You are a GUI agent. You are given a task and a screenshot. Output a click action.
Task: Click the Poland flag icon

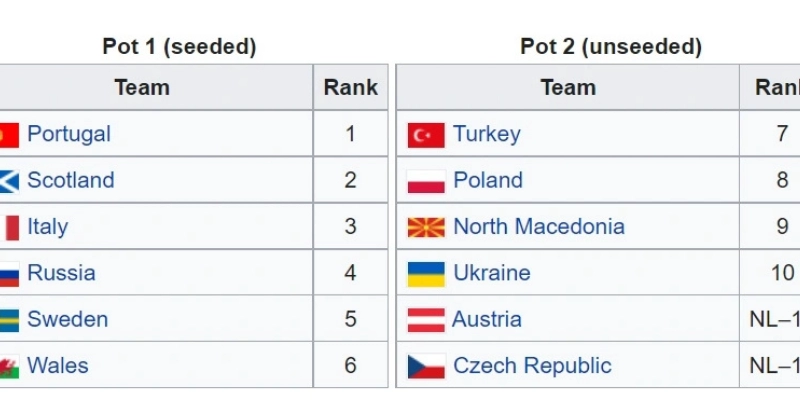pyautogui.click(x=426, y=182)
